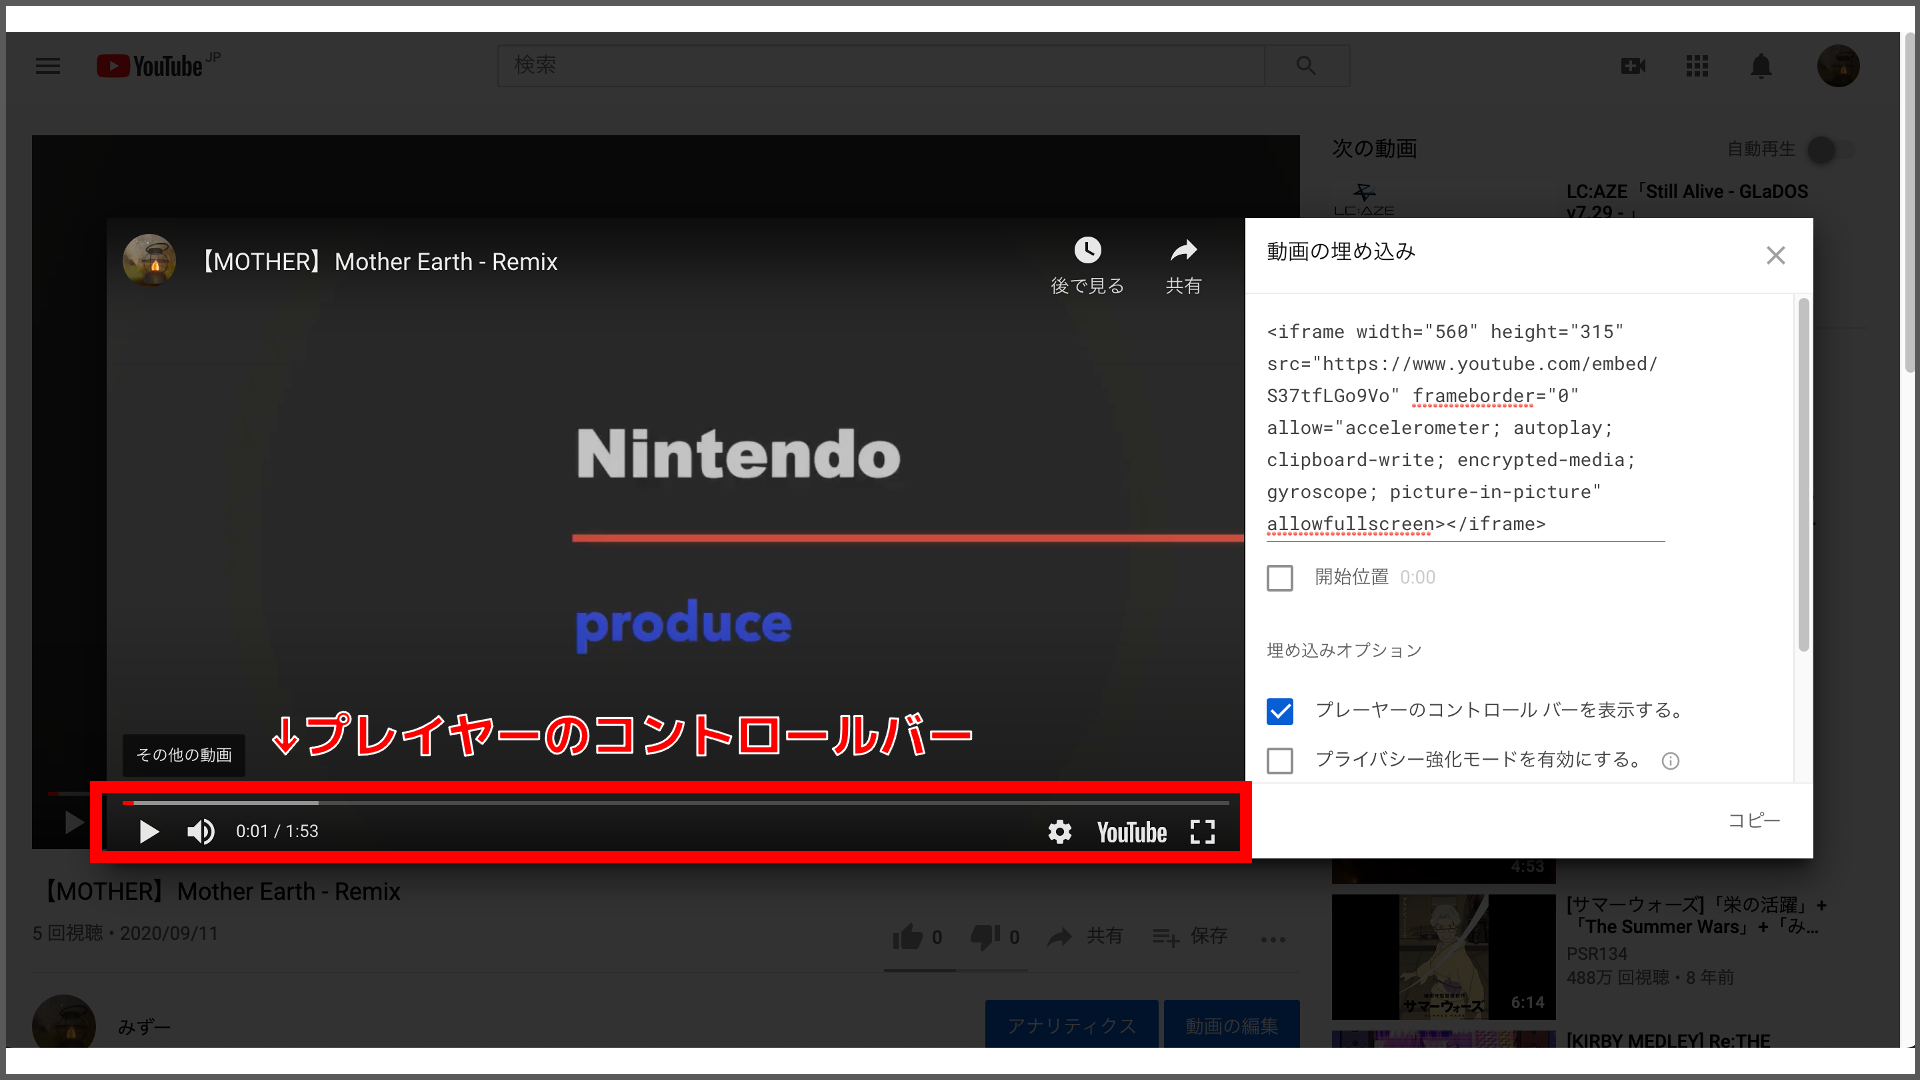Viewport: 1920px width, 1080px height.
Task: Mute the embedded preview volume
Action: tap(201, 832)
